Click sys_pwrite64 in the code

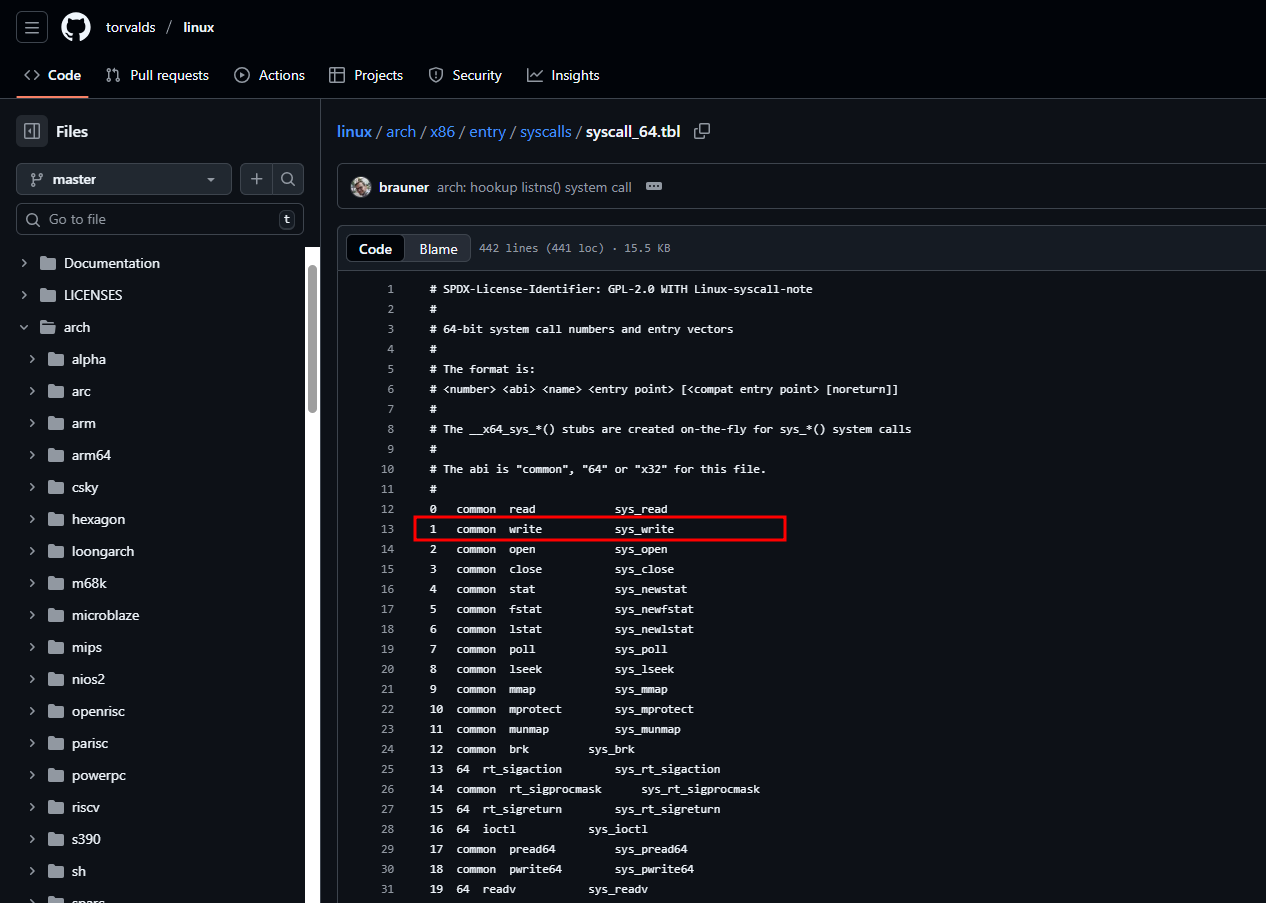tap(654, 869)
